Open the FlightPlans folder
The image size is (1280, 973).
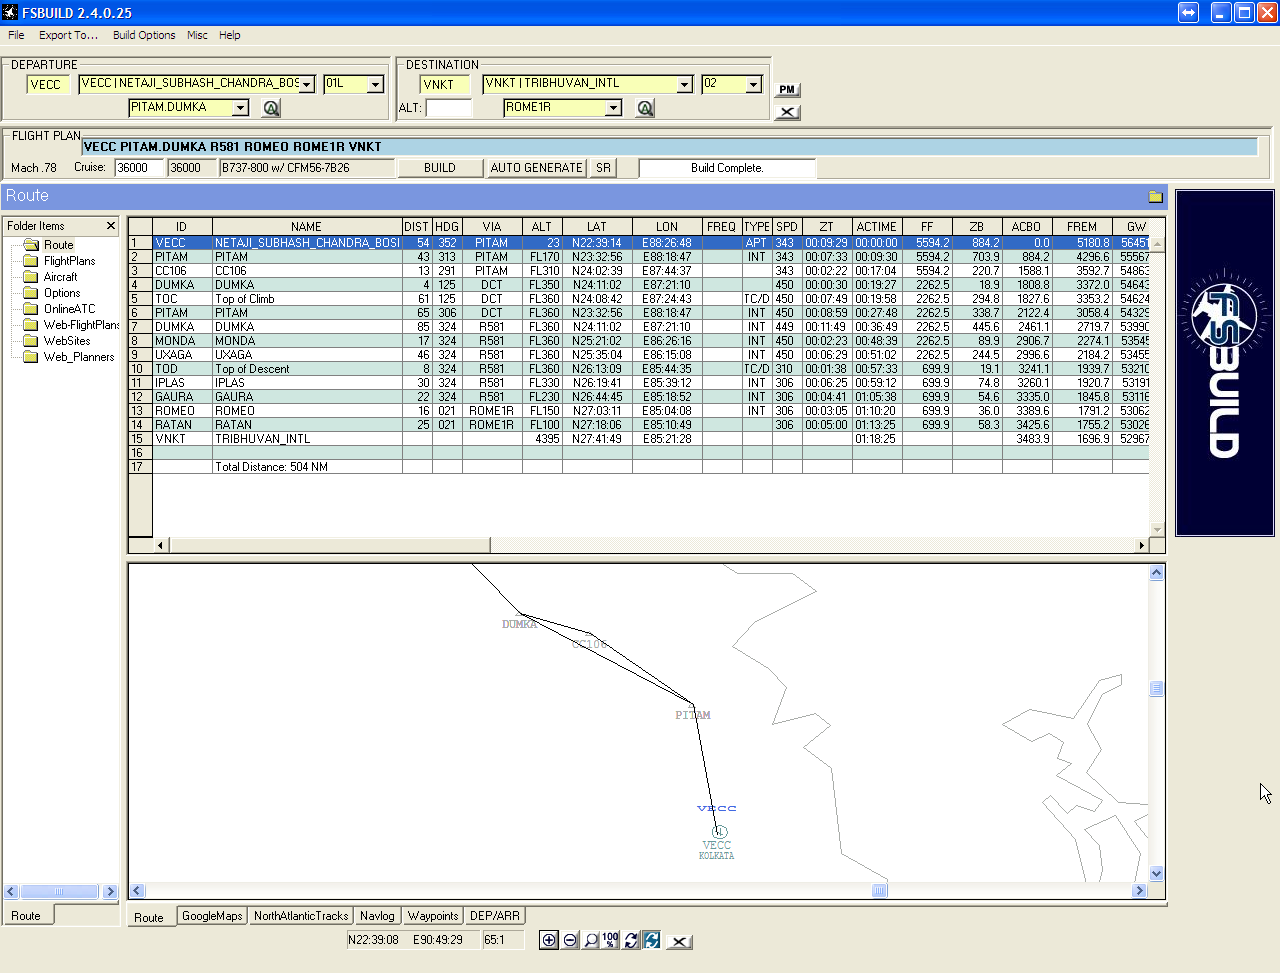pos(59,261)
